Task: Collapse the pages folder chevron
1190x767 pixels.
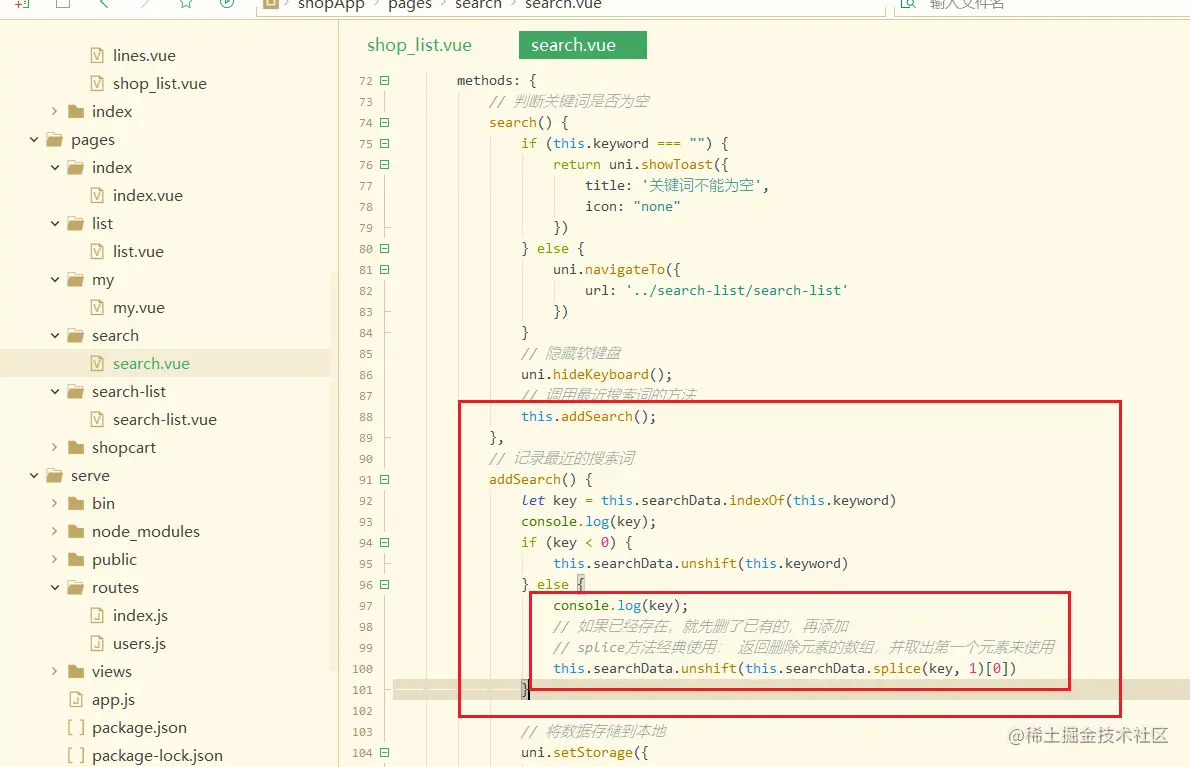Action: 34,140
